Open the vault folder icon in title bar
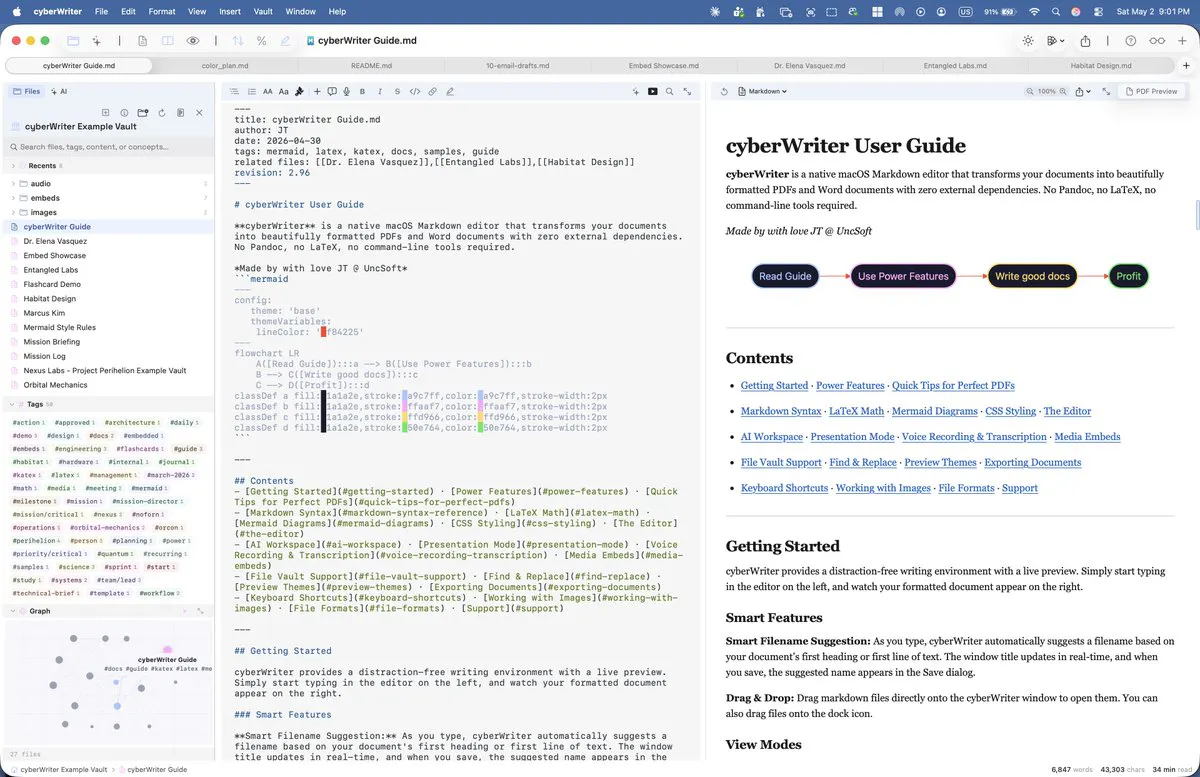The height and width of the screenshot is (777, 1200). tap(73, 41)
